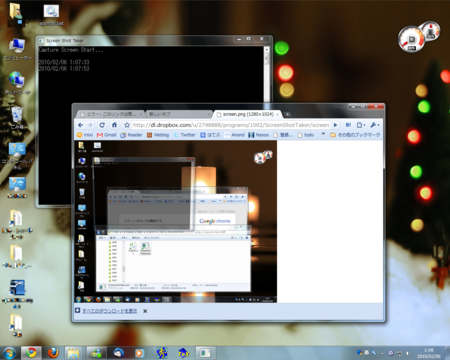Open Chrome's wrench settings menu
This screenshot has width=450, height=360.
pyautogui.click(x=375, y=125)
